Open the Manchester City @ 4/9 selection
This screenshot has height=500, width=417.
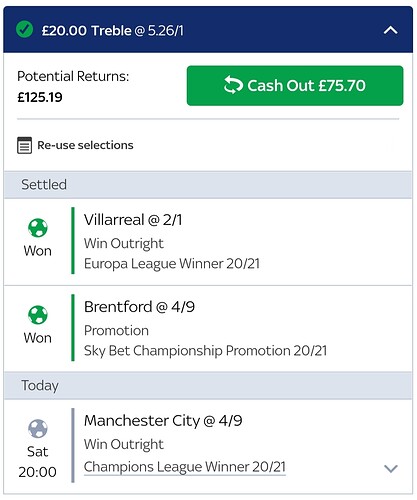(x=163, y=421)
